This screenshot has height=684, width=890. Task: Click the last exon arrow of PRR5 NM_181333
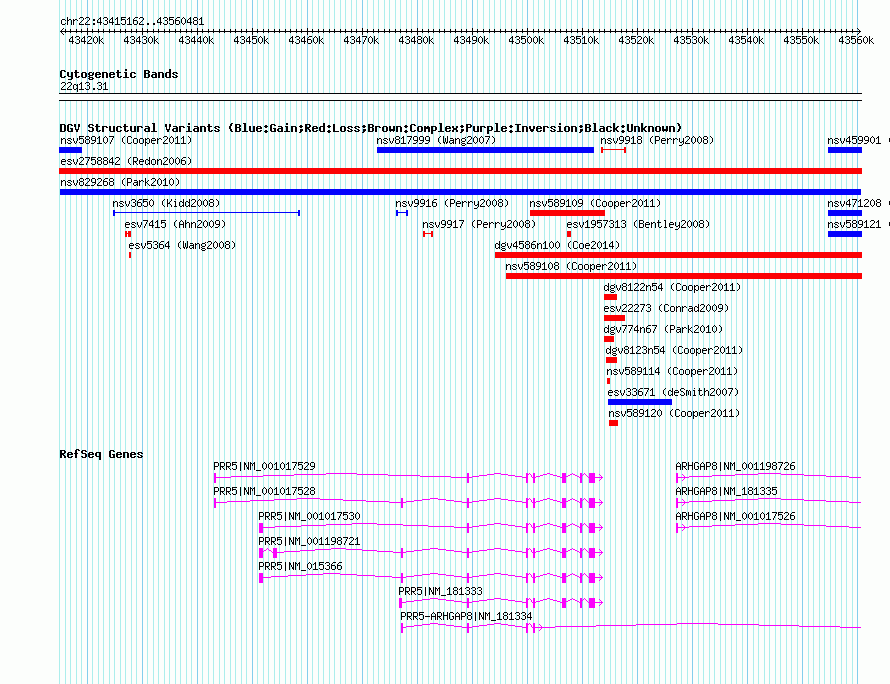pos(594,603)
